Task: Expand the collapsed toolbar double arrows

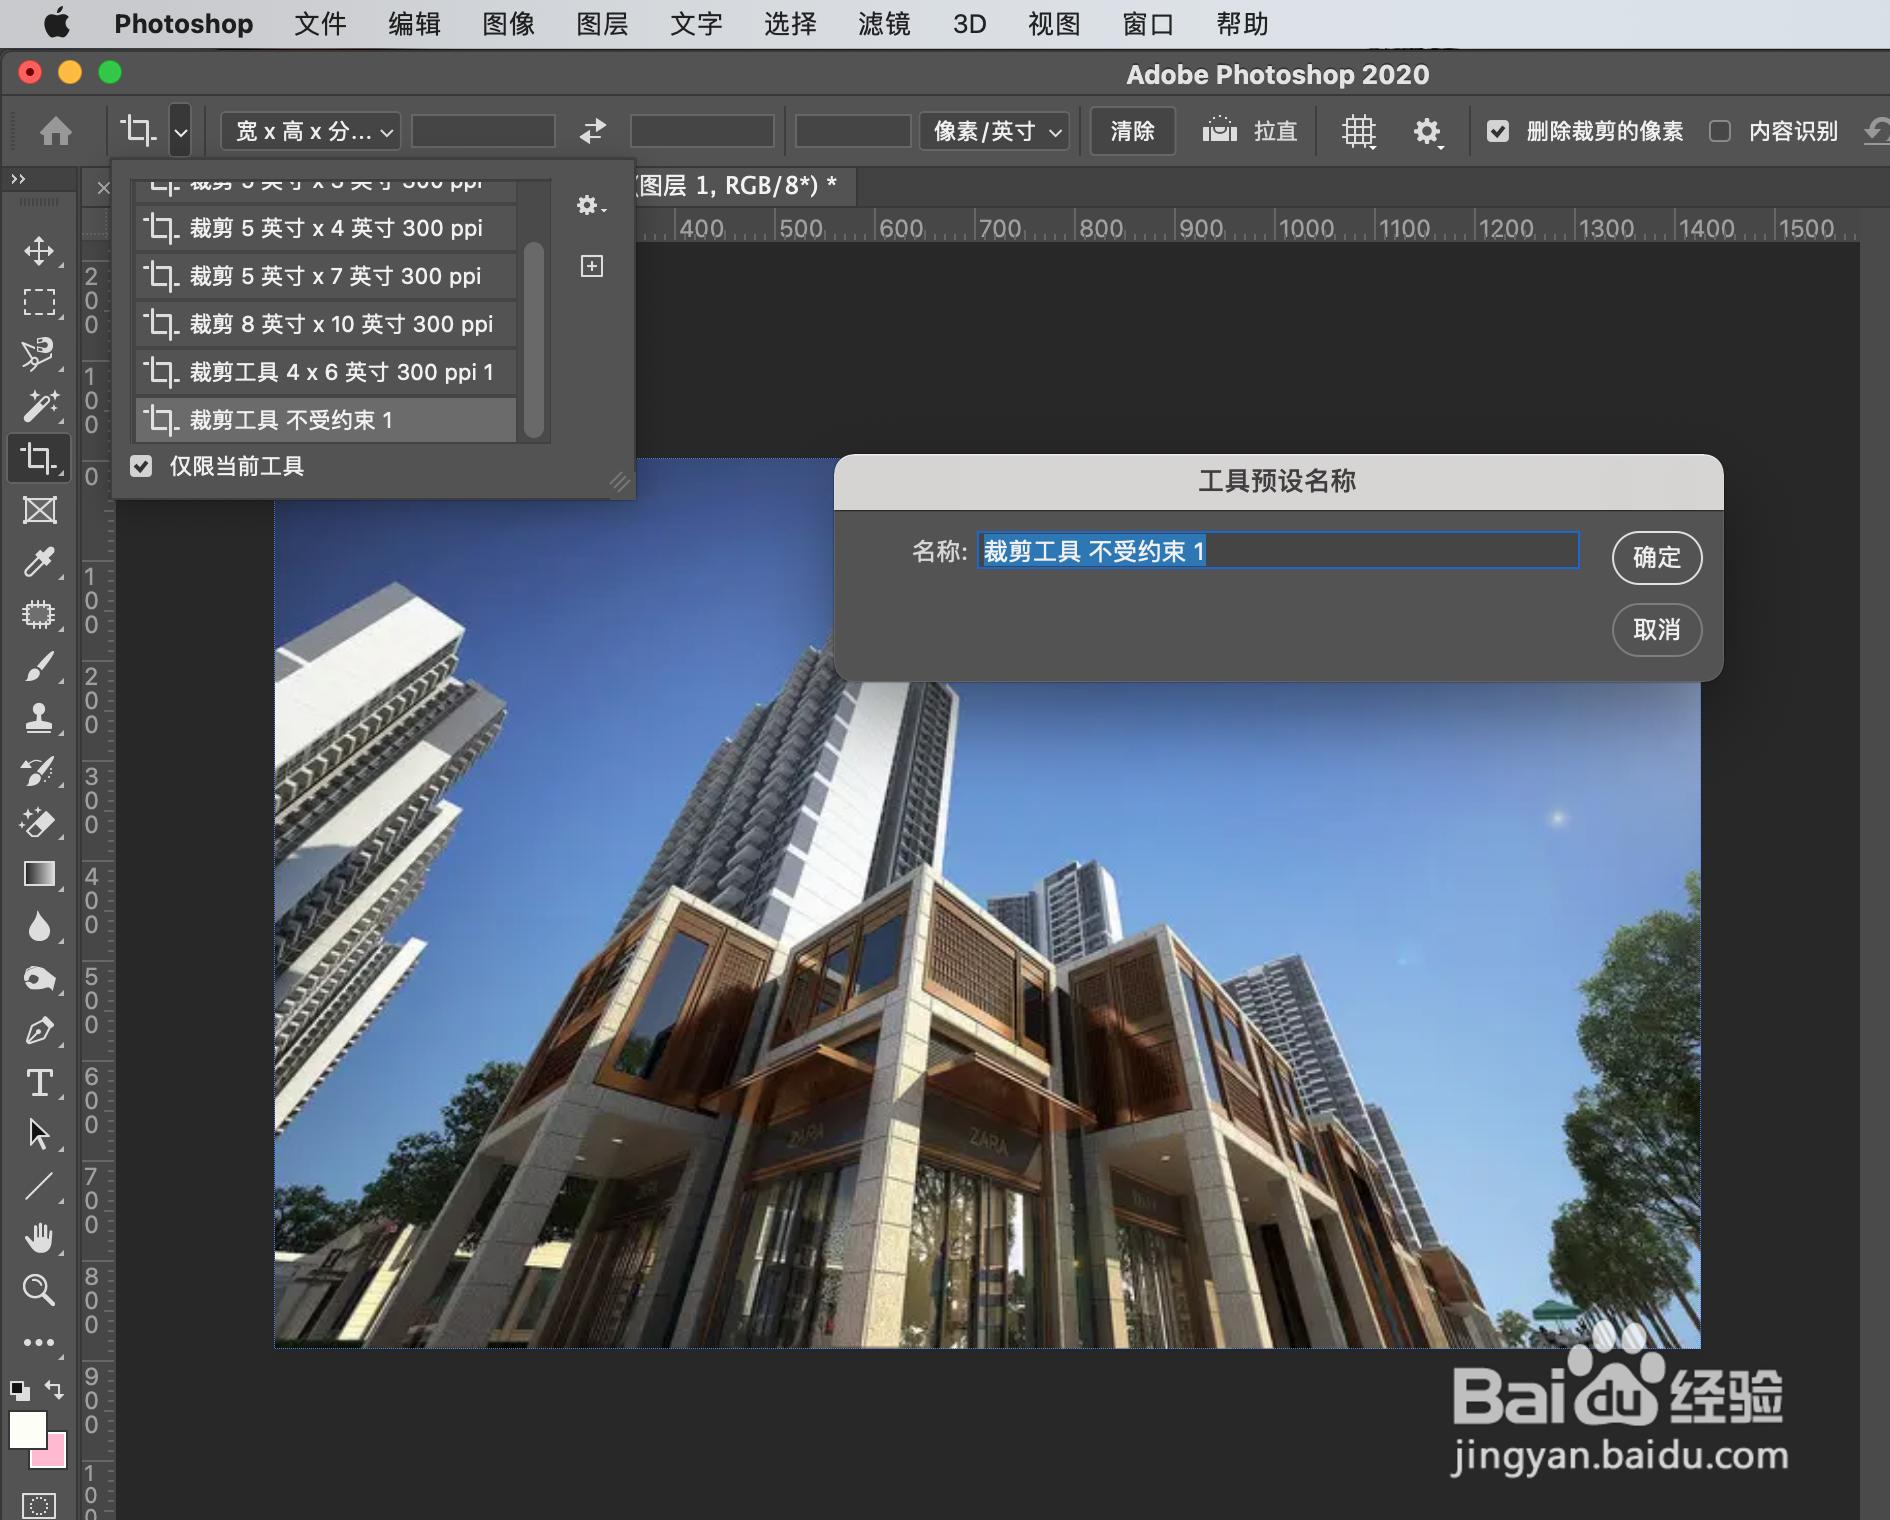Action: tap(18, 179)
